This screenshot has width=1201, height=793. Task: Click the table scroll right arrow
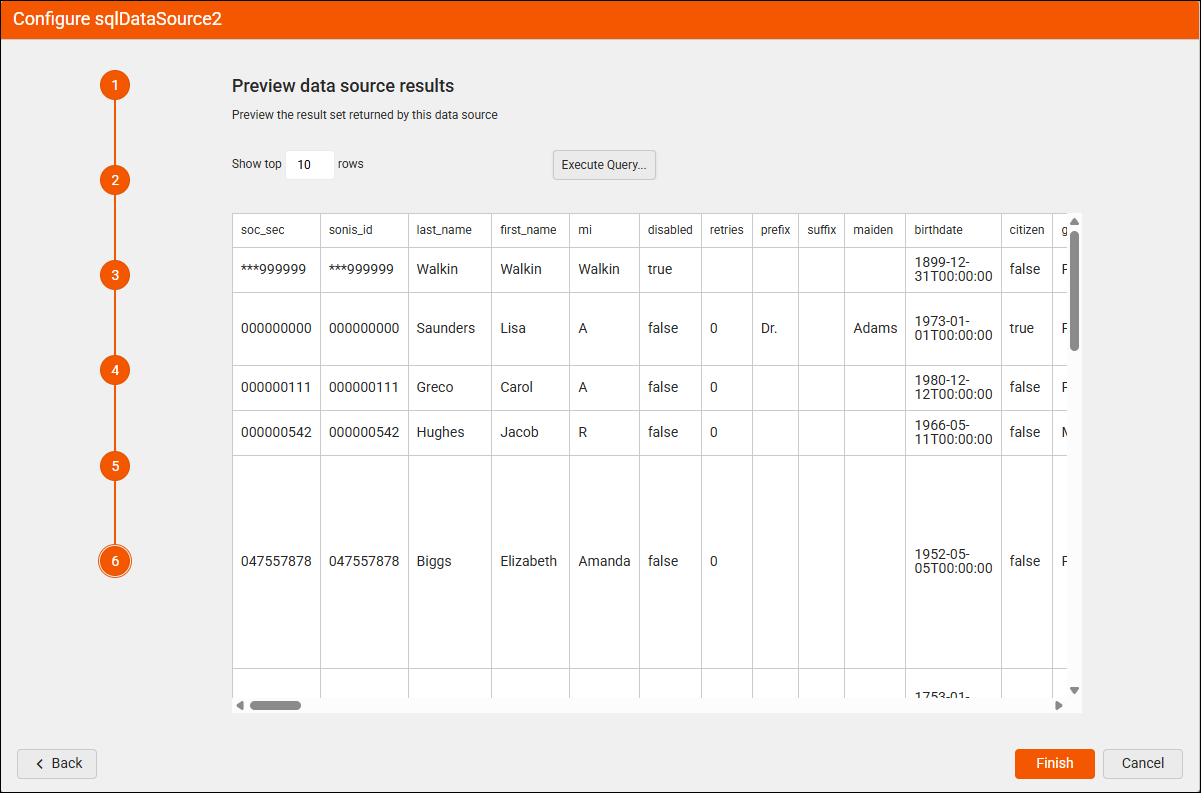coord(1059,705)
